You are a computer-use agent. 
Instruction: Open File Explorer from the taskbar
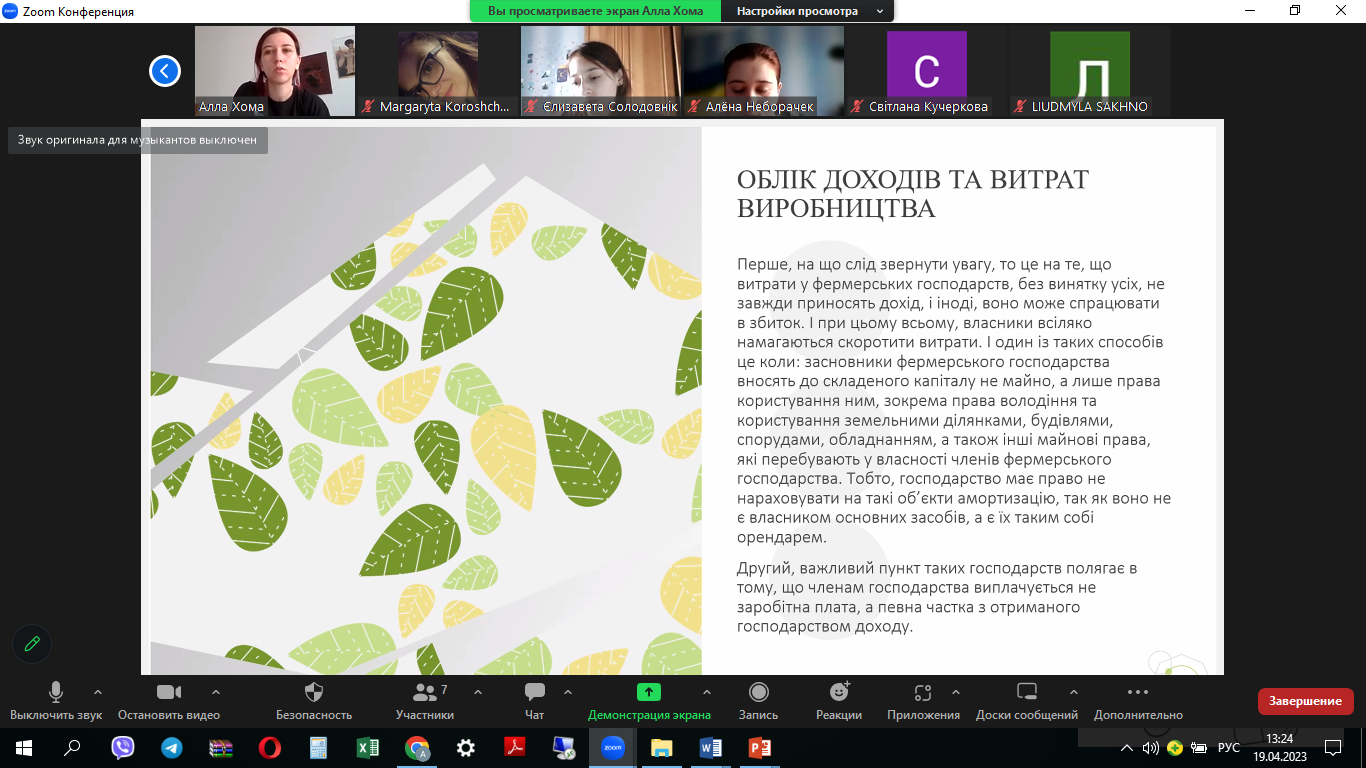(x=662, y=747)
